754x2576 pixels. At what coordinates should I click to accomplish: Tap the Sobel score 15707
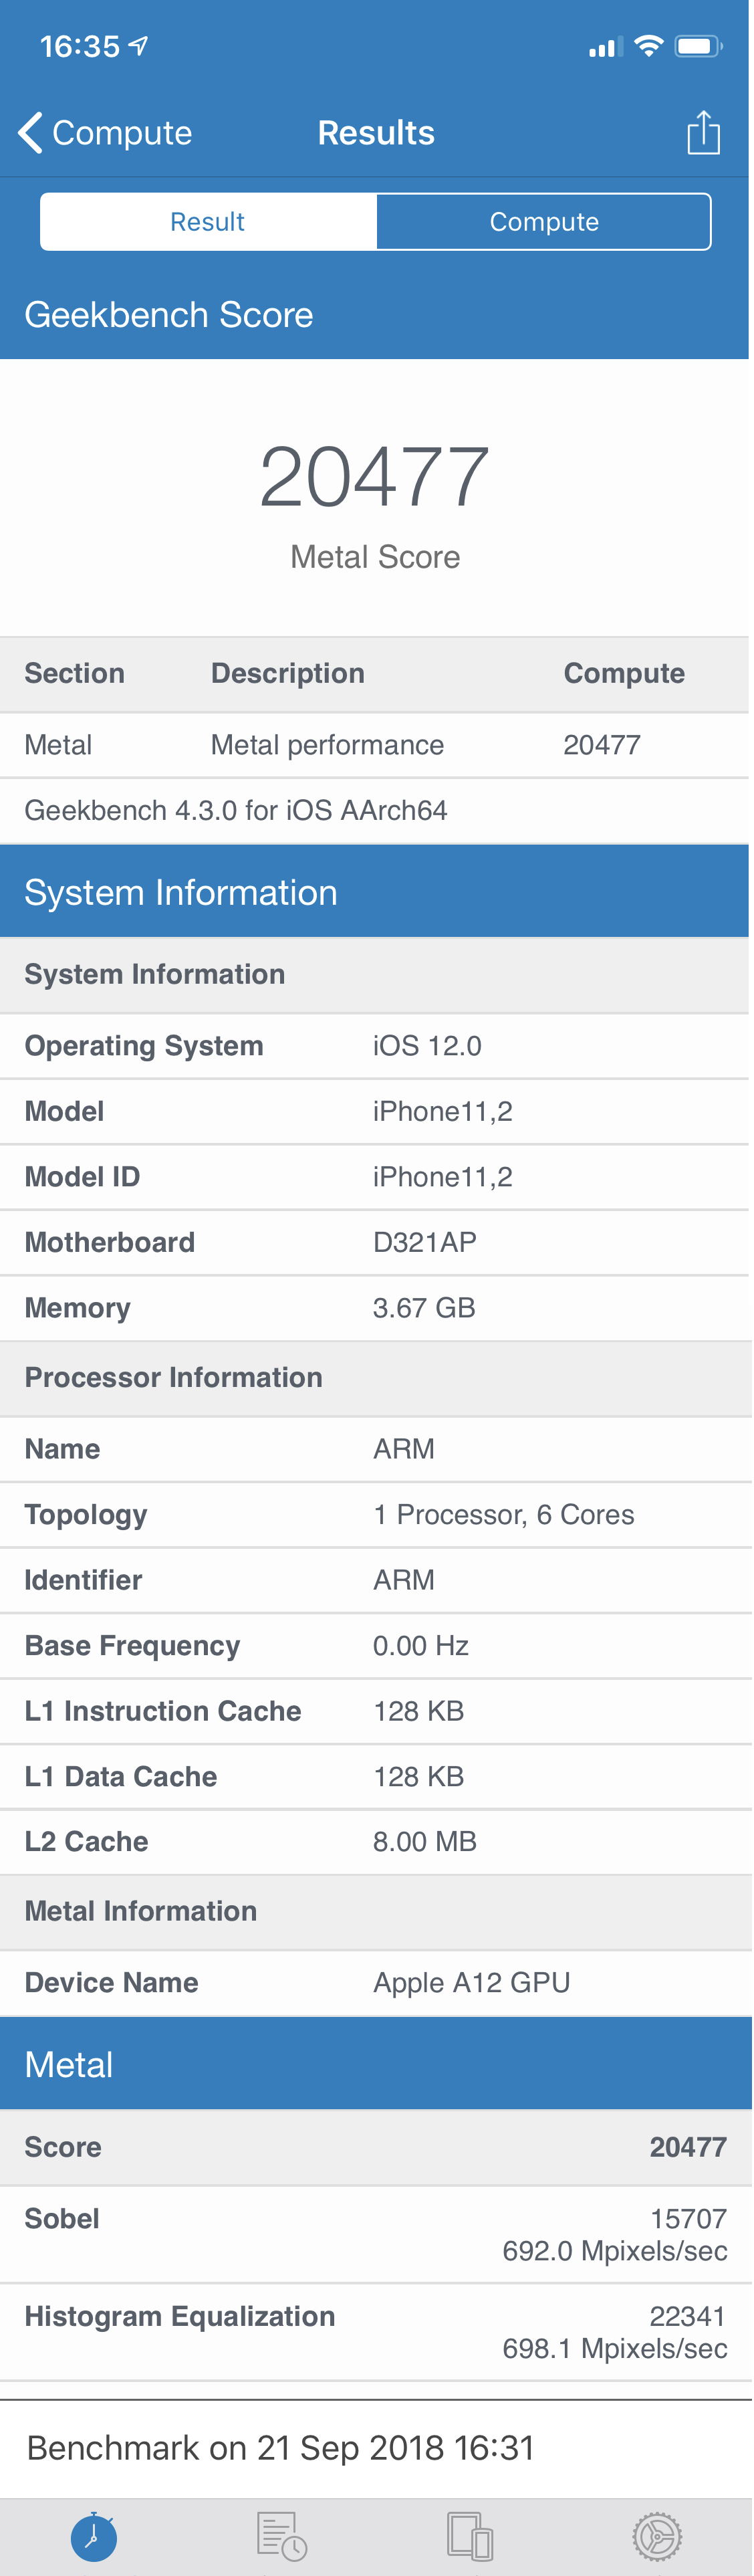[688, 2219]
